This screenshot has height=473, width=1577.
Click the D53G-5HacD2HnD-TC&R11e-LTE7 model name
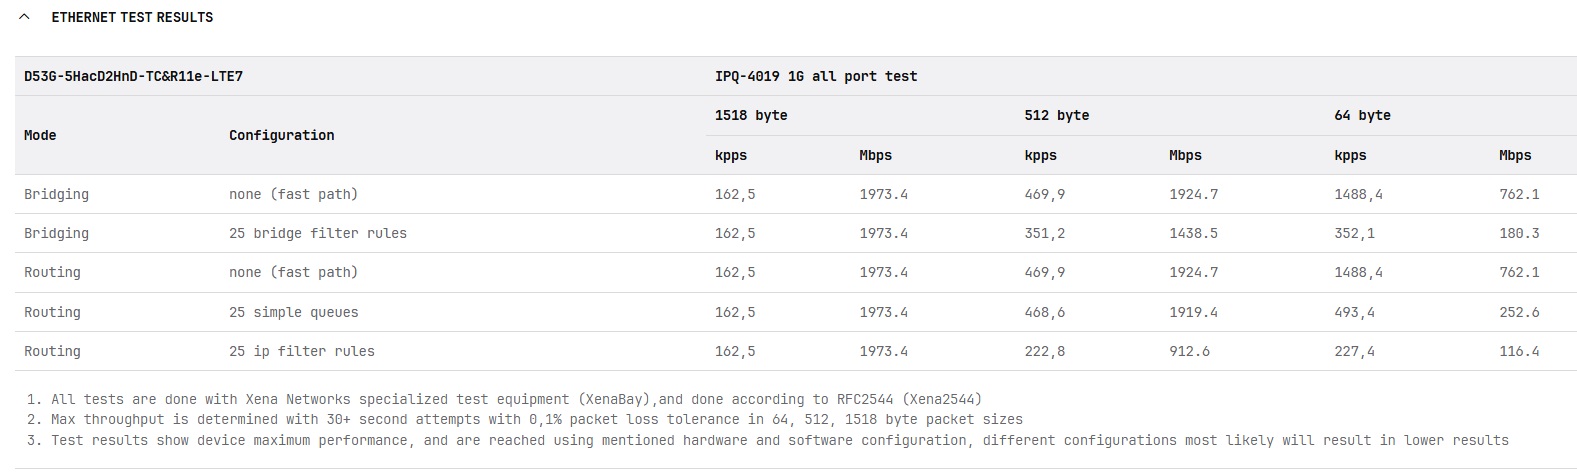133,76
